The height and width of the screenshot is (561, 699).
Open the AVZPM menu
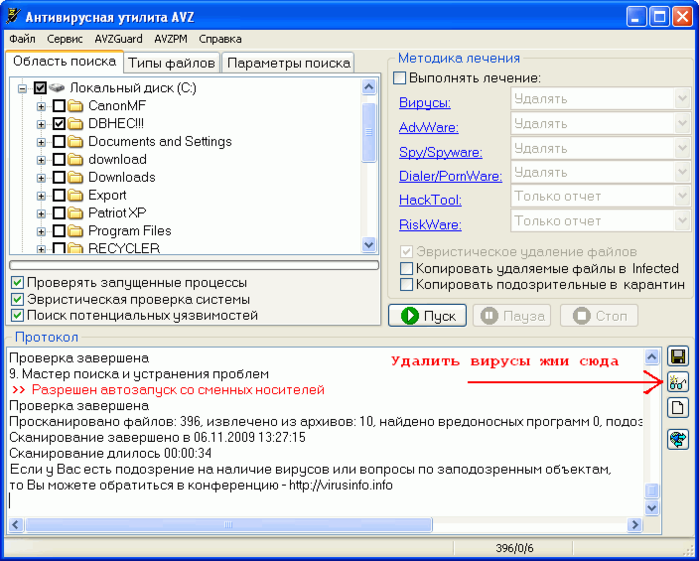pos(171,39)
